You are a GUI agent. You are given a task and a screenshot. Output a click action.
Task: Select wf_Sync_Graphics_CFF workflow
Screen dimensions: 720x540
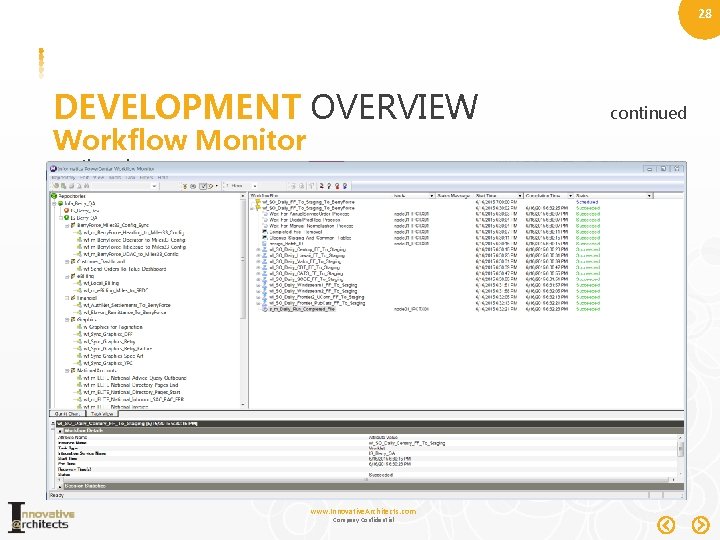pos(108,334)
